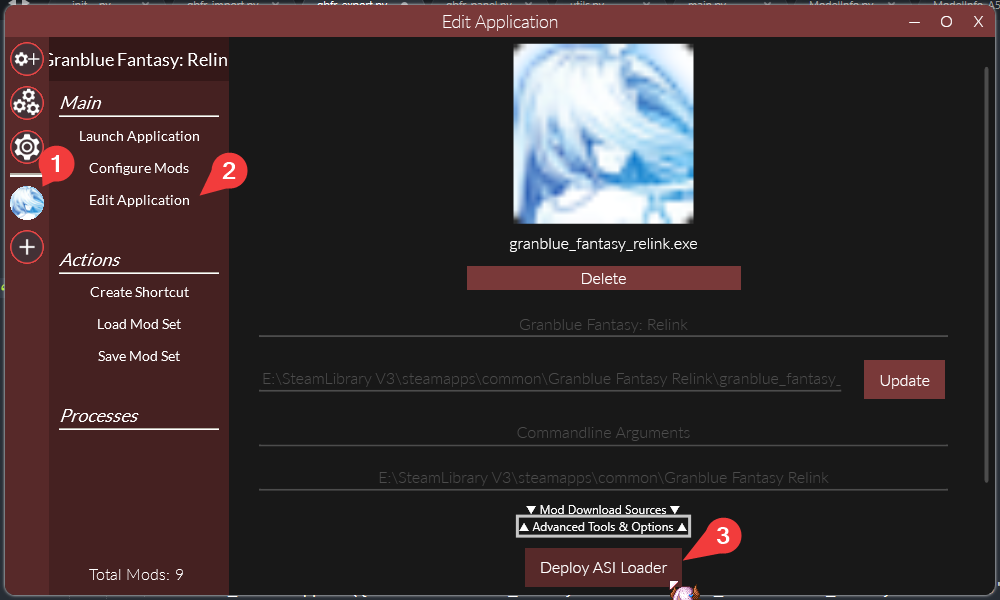This screenshot has width=1000, height=600.
Task: Click Create Shortcut under Actions
Action: click(139, 292)
